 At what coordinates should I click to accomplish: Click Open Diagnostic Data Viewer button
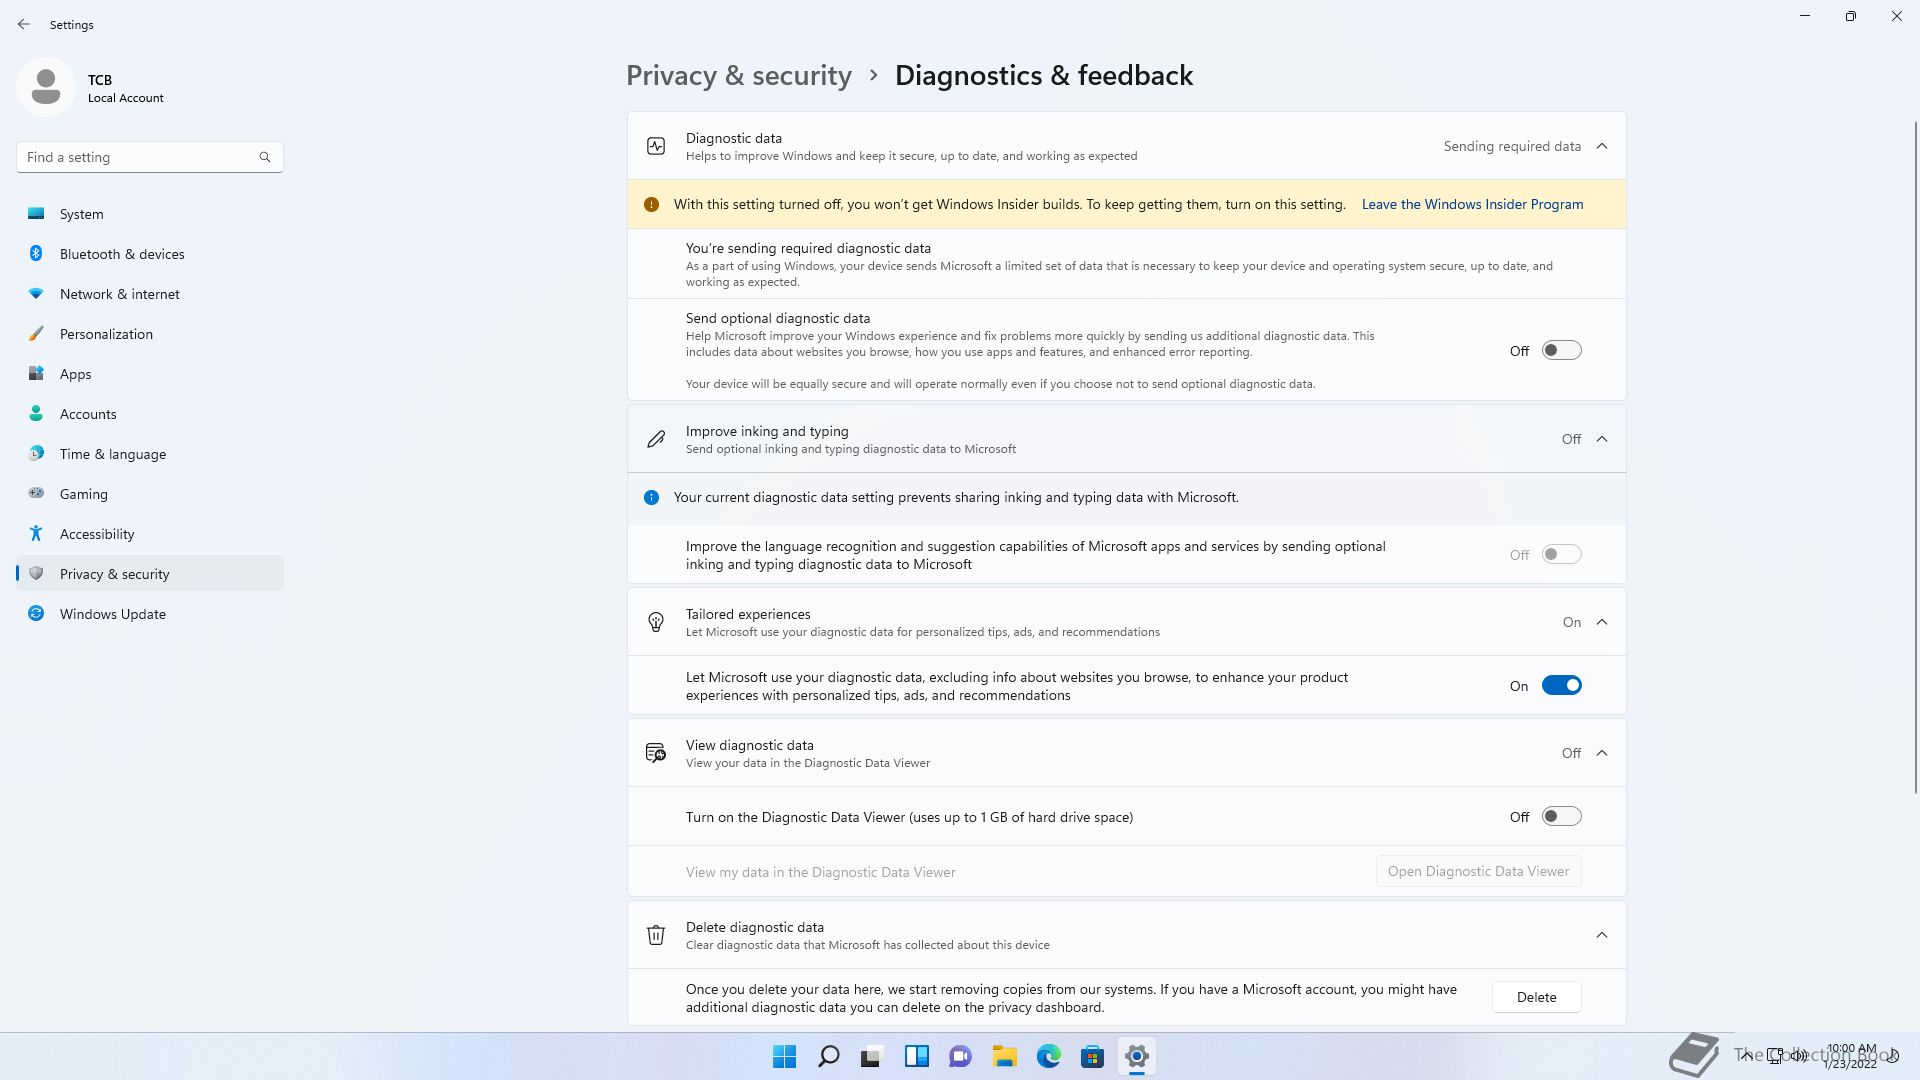coord(1478,871)
